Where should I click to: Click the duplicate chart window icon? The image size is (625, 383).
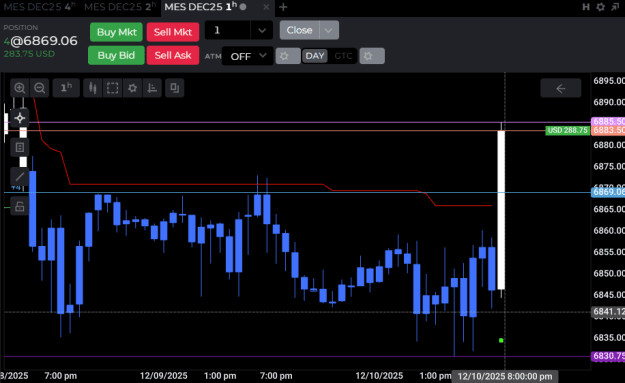[175, 88]
